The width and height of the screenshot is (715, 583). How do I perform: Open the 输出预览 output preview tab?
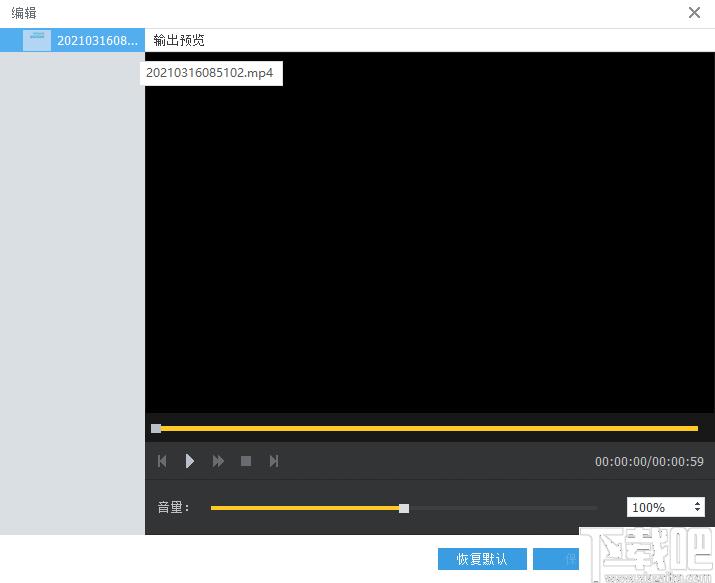[x=179, y=40]
